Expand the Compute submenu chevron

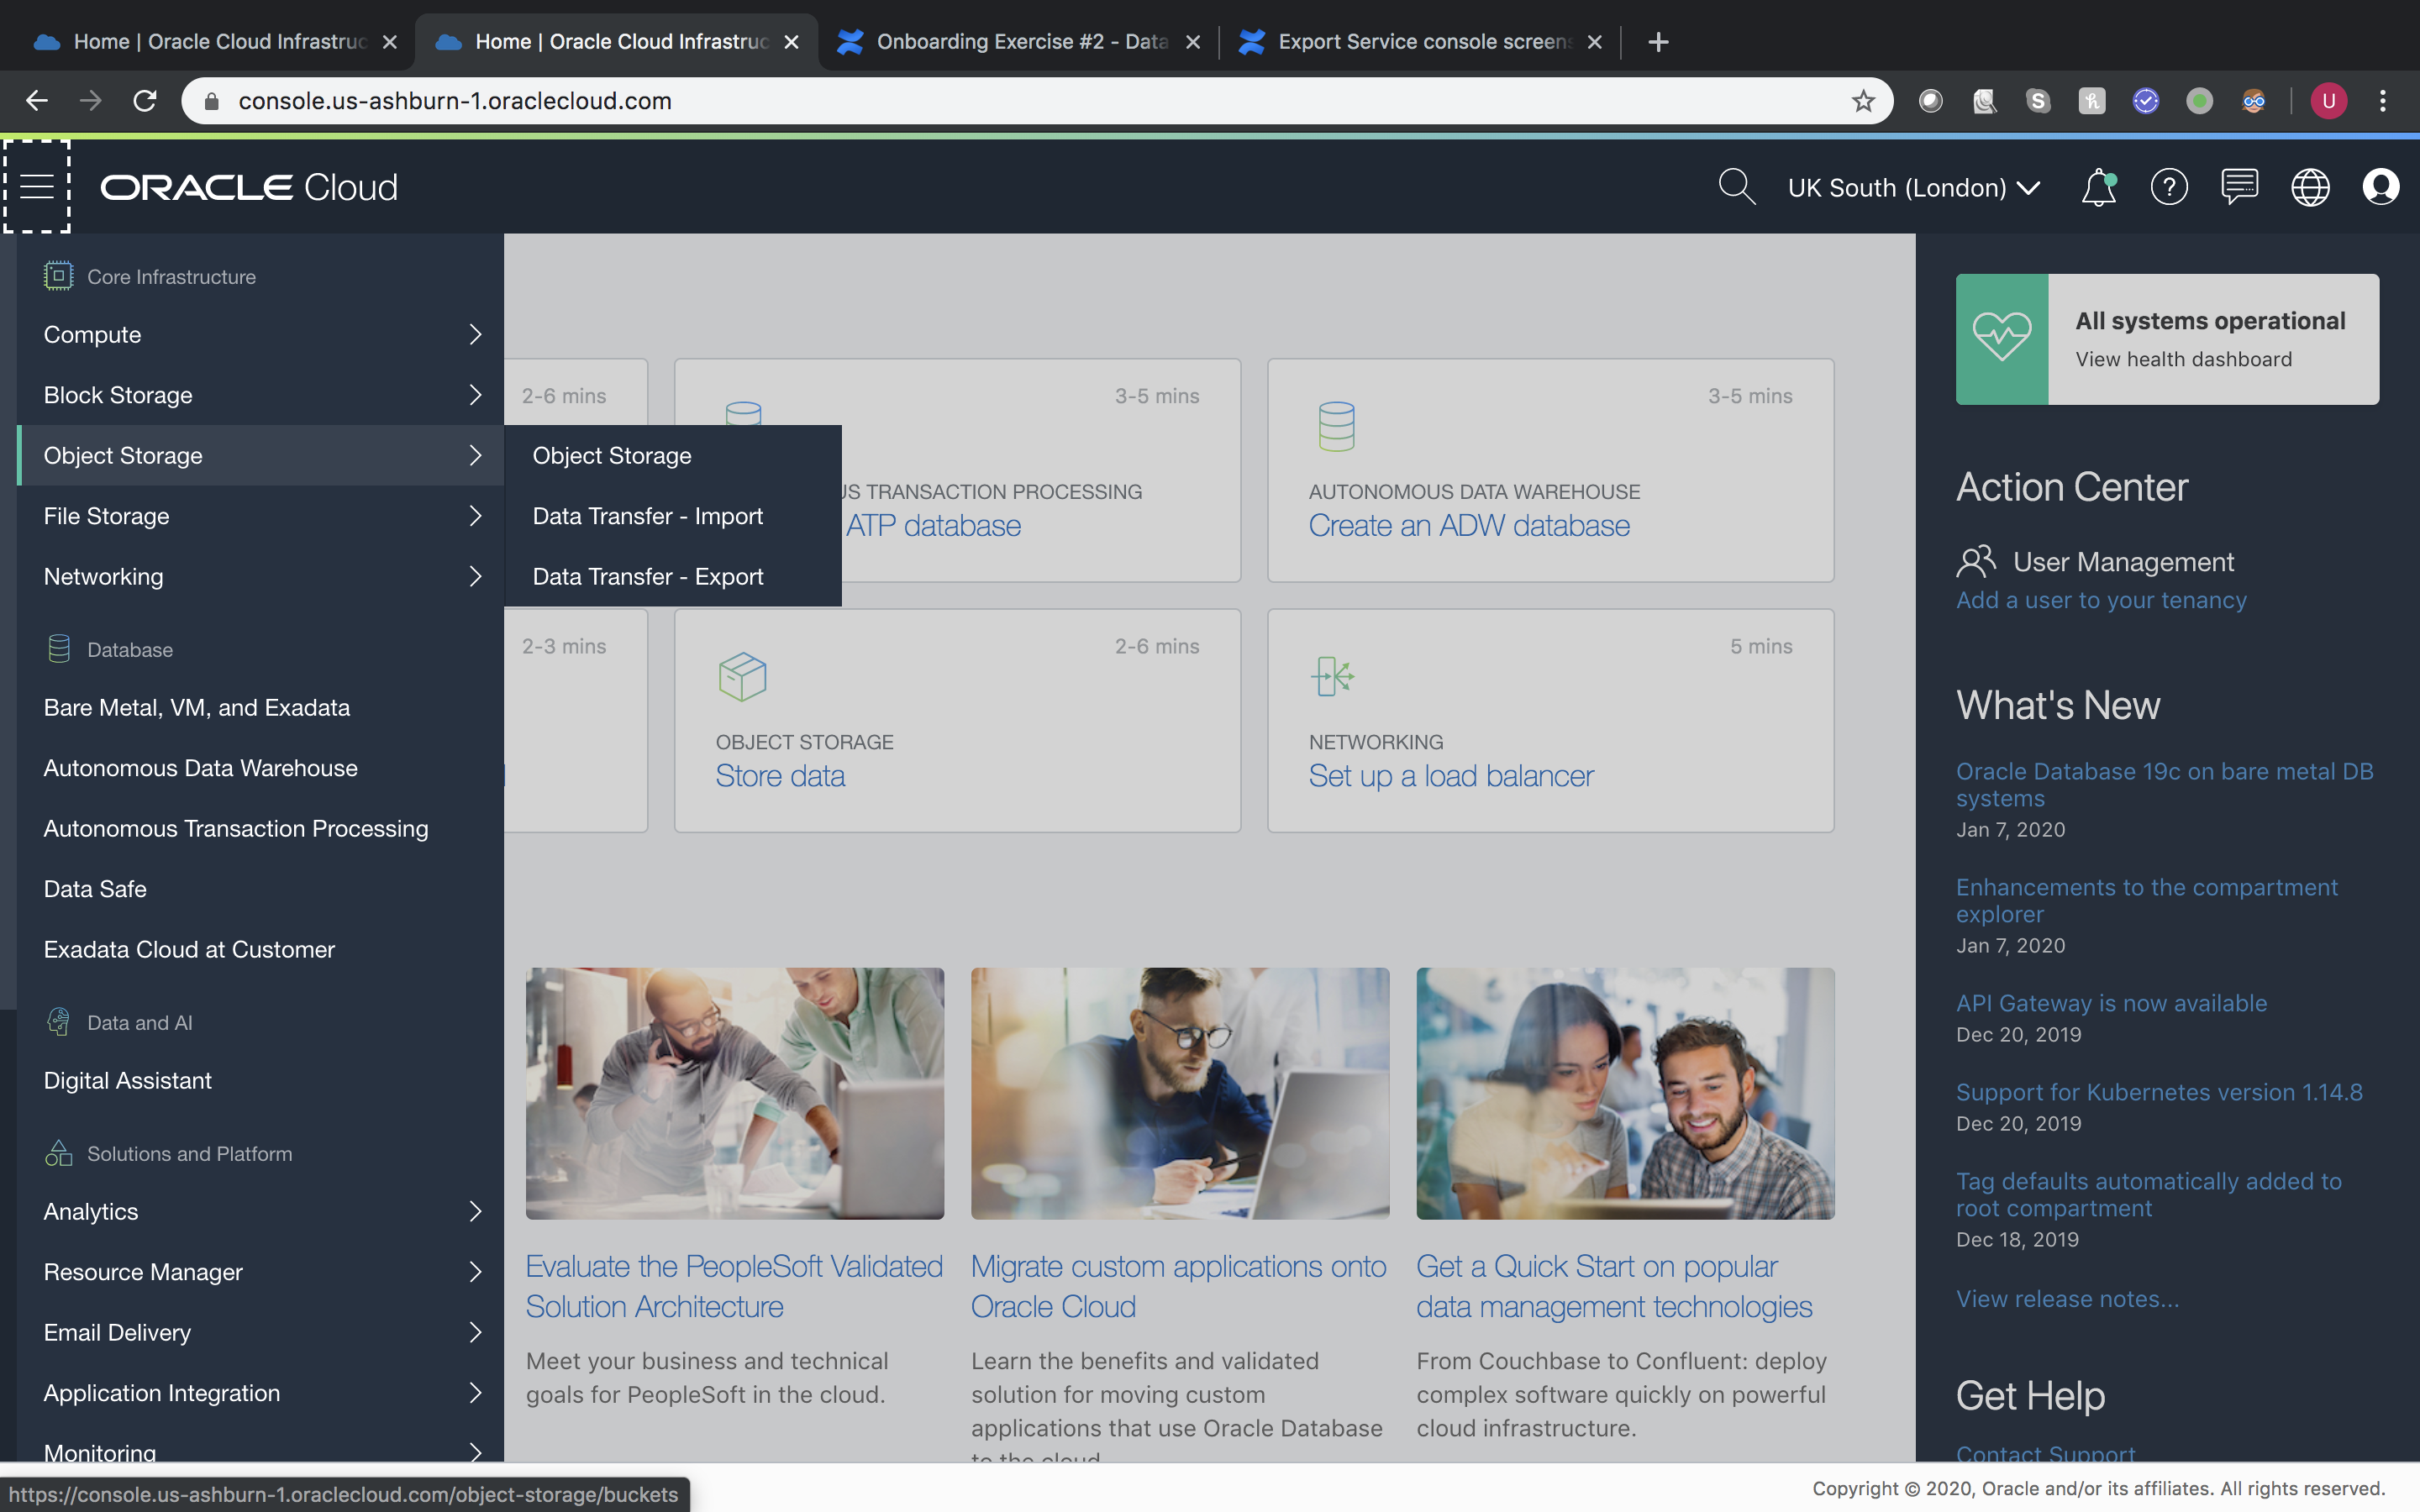coord(475,335)
